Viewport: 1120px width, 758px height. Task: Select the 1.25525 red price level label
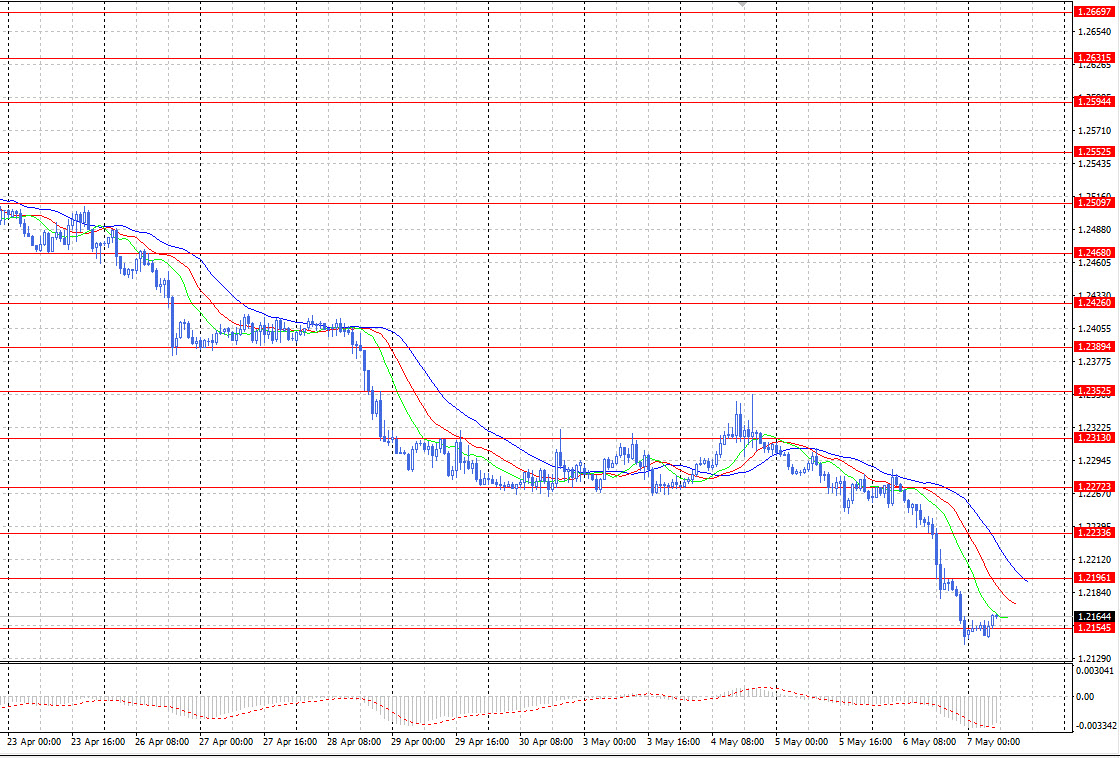[x=1094, y=152]
